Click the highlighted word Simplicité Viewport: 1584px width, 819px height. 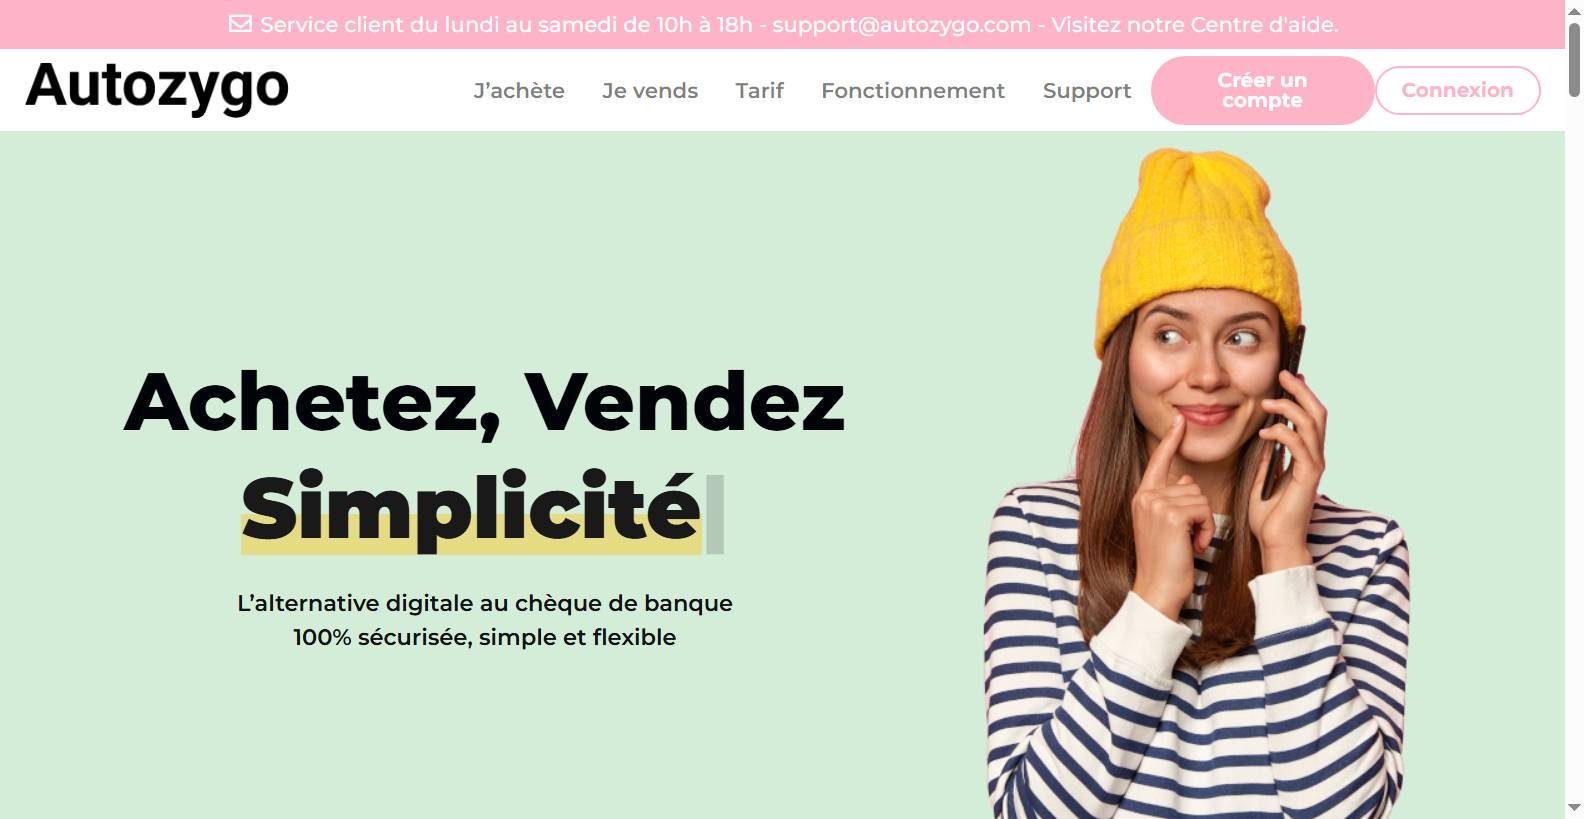(x=471, y=510)
